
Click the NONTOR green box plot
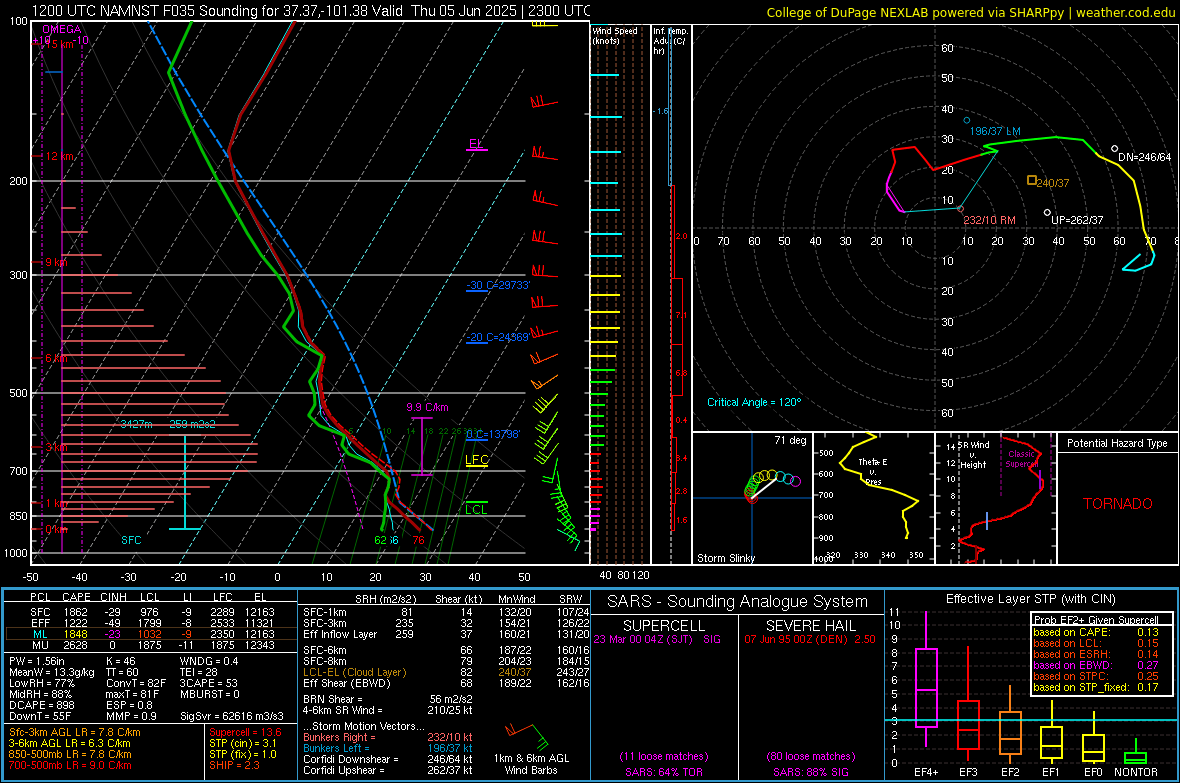[1135, 757]
